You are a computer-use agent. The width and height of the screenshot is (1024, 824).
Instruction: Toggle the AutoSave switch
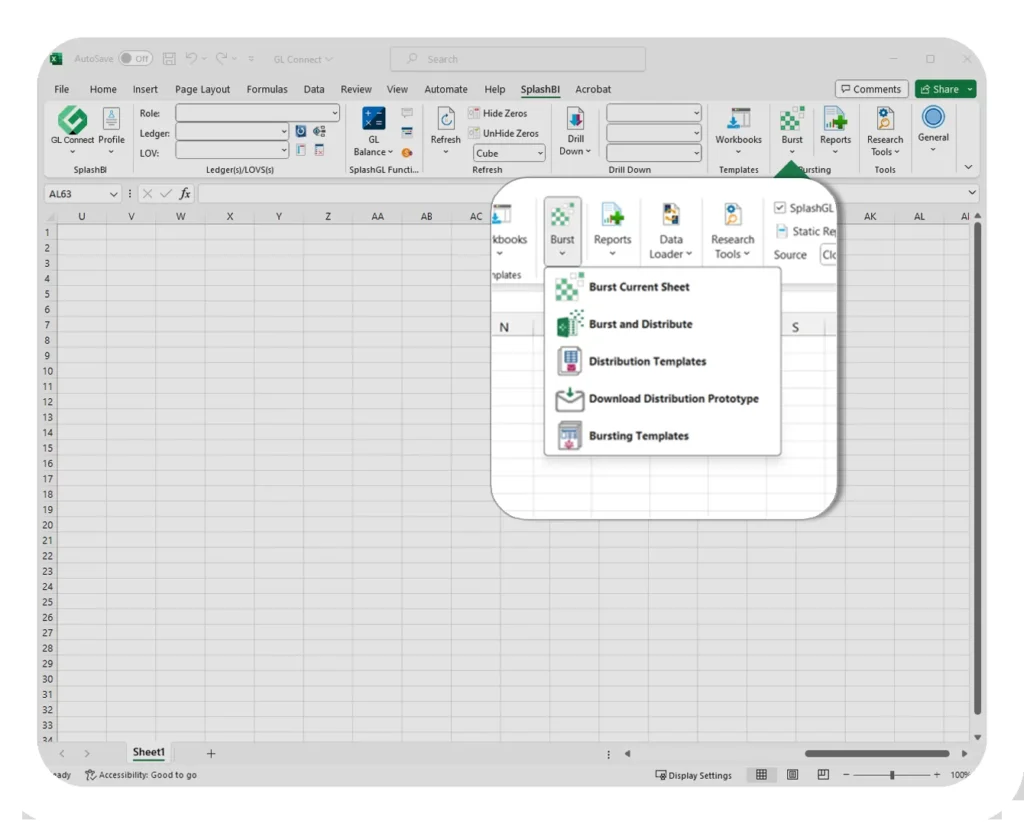coord(135,59)
